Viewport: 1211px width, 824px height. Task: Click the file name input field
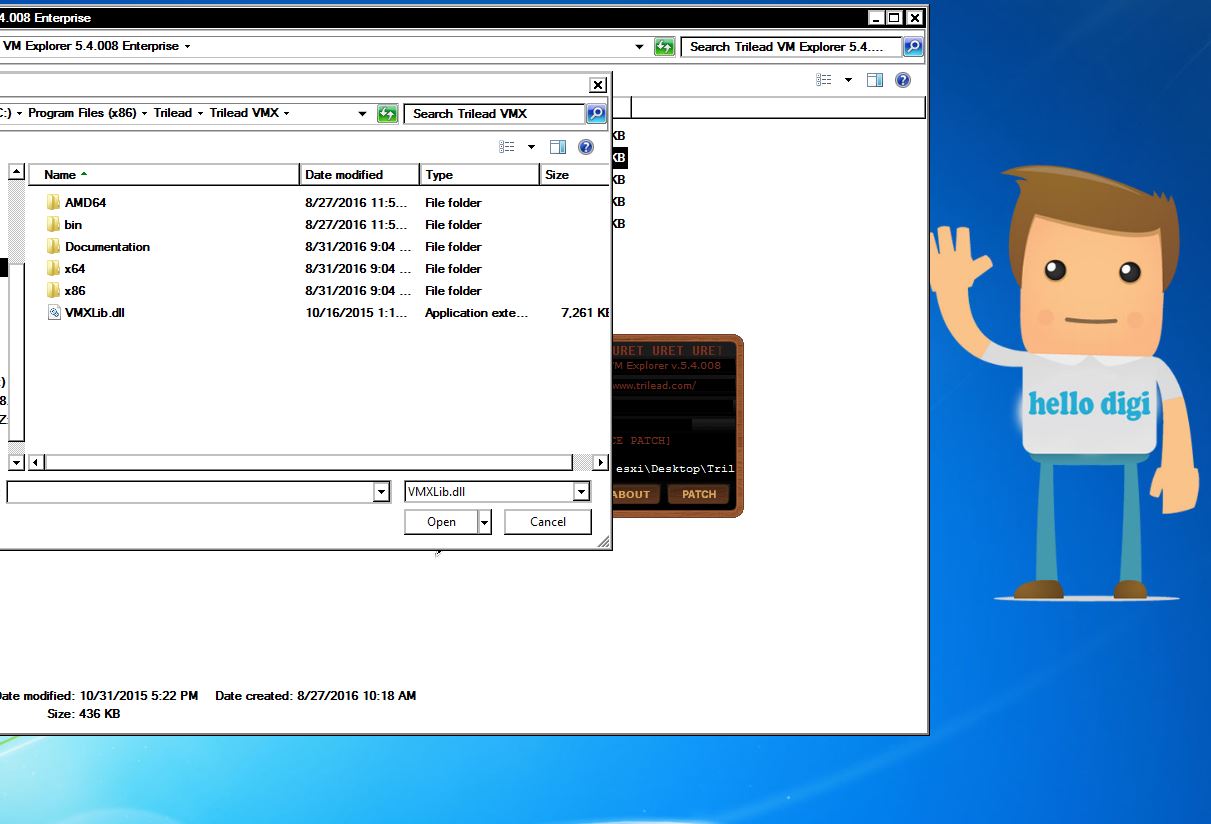pyautogui.click(x=190, y=492)
